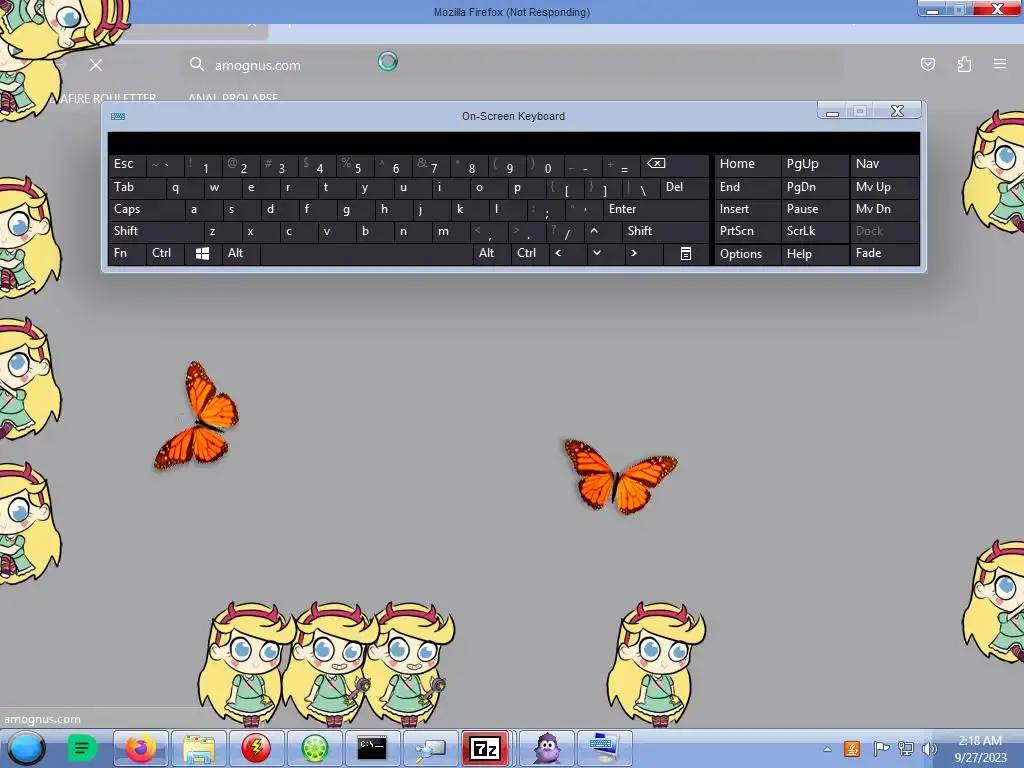Viewport: 1024px width, 768px height.
Task: Click the Nav key
Action: (x=885, y=165)
